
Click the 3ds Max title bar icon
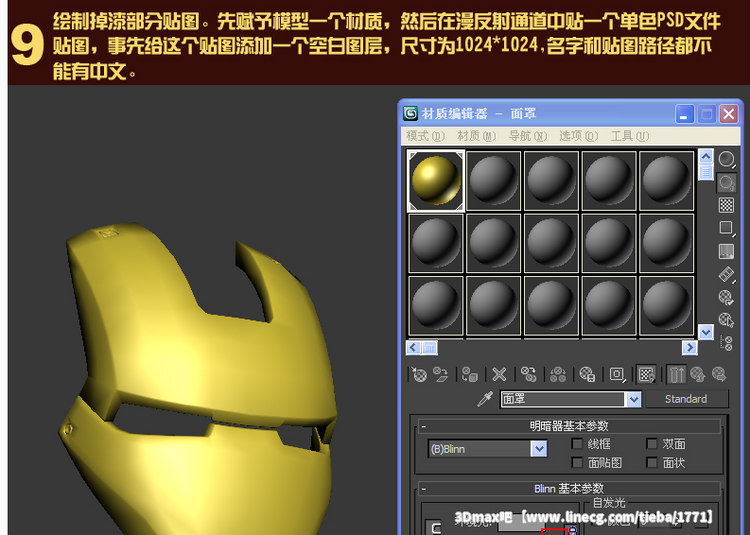pos(410,113)
